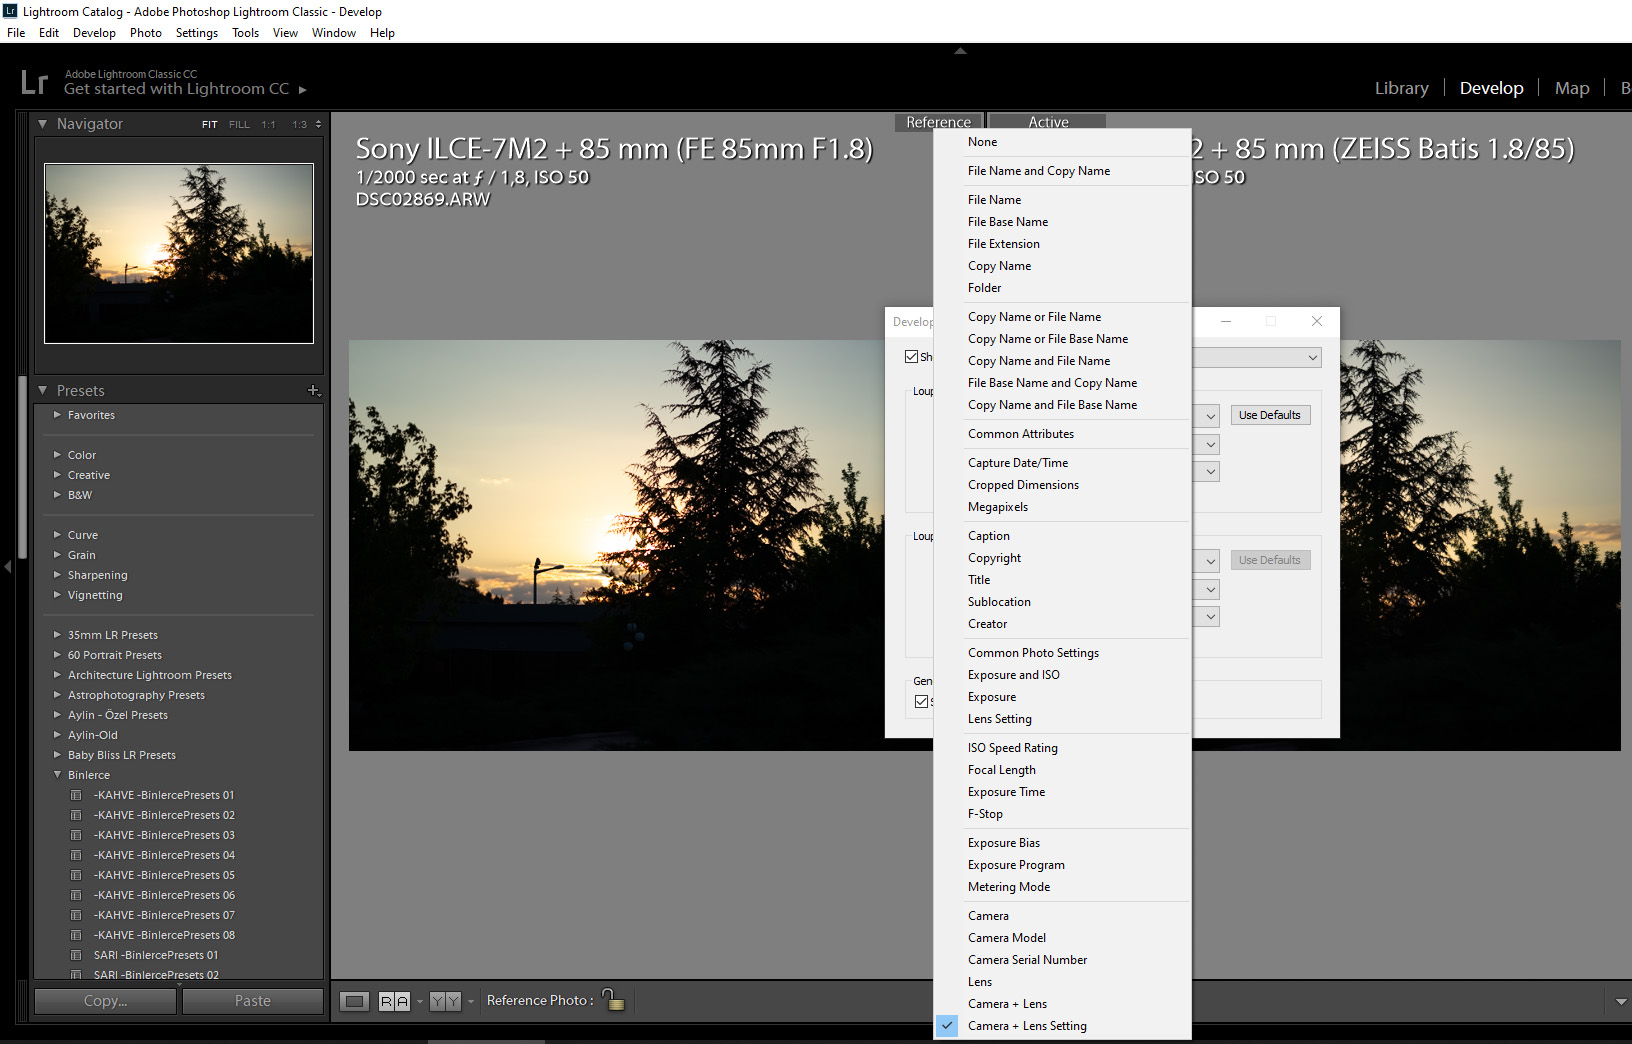1632x1044 pixels.
Task: Open the Before/After view dropdown arrow
Action: (x=470, y=1001)
